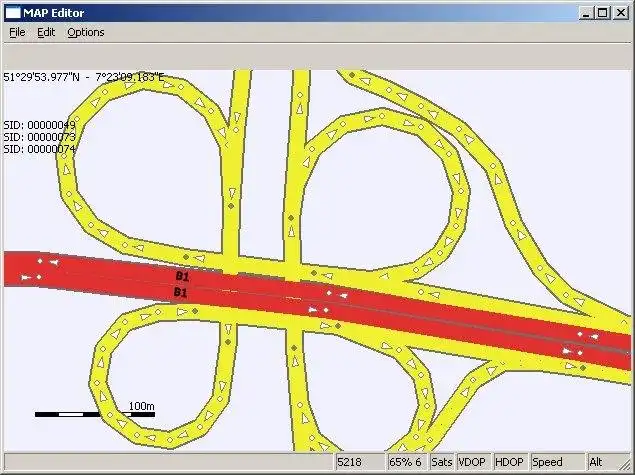Open the Options menu

(x=85, y=32)
